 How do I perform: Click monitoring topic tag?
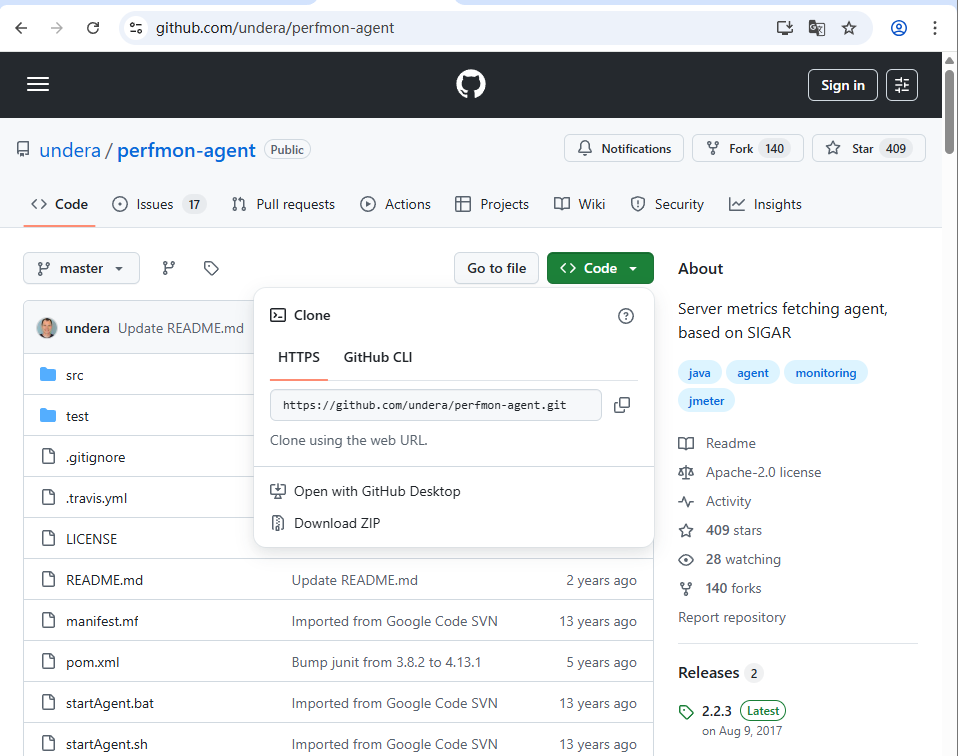click(x=825, y=373)
